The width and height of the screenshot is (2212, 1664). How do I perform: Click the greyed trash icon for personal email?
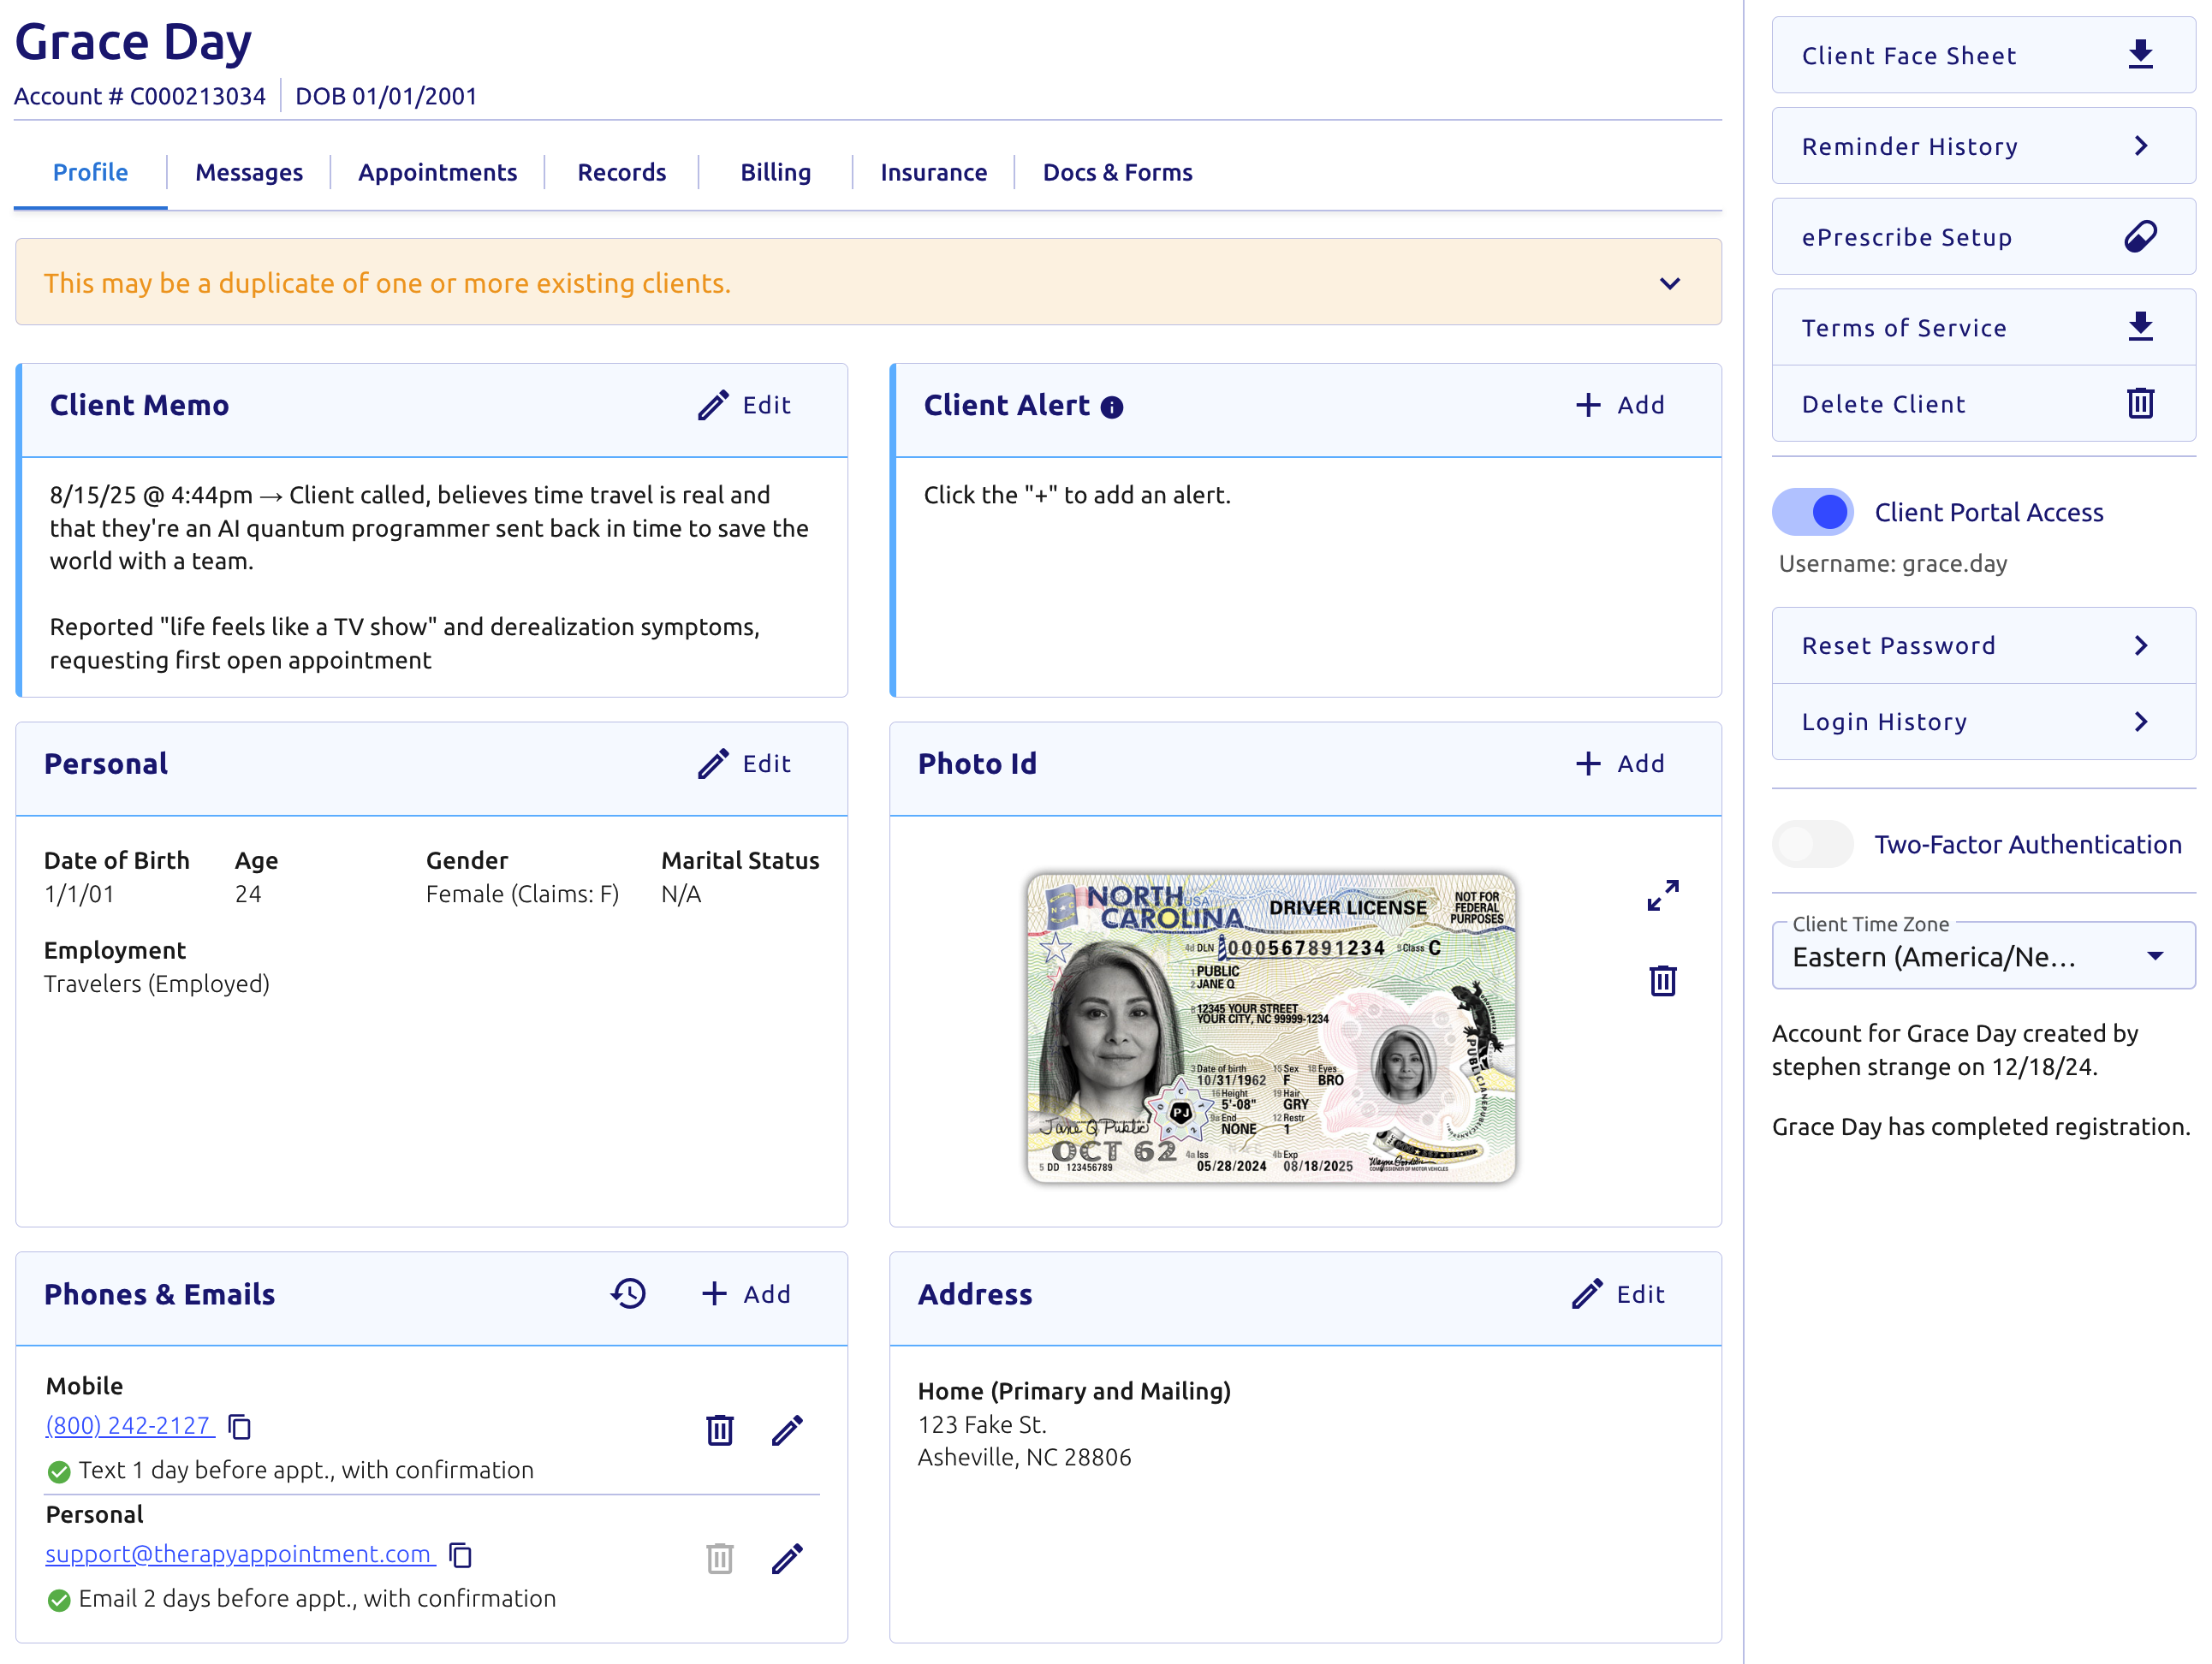pos(720,1558)
